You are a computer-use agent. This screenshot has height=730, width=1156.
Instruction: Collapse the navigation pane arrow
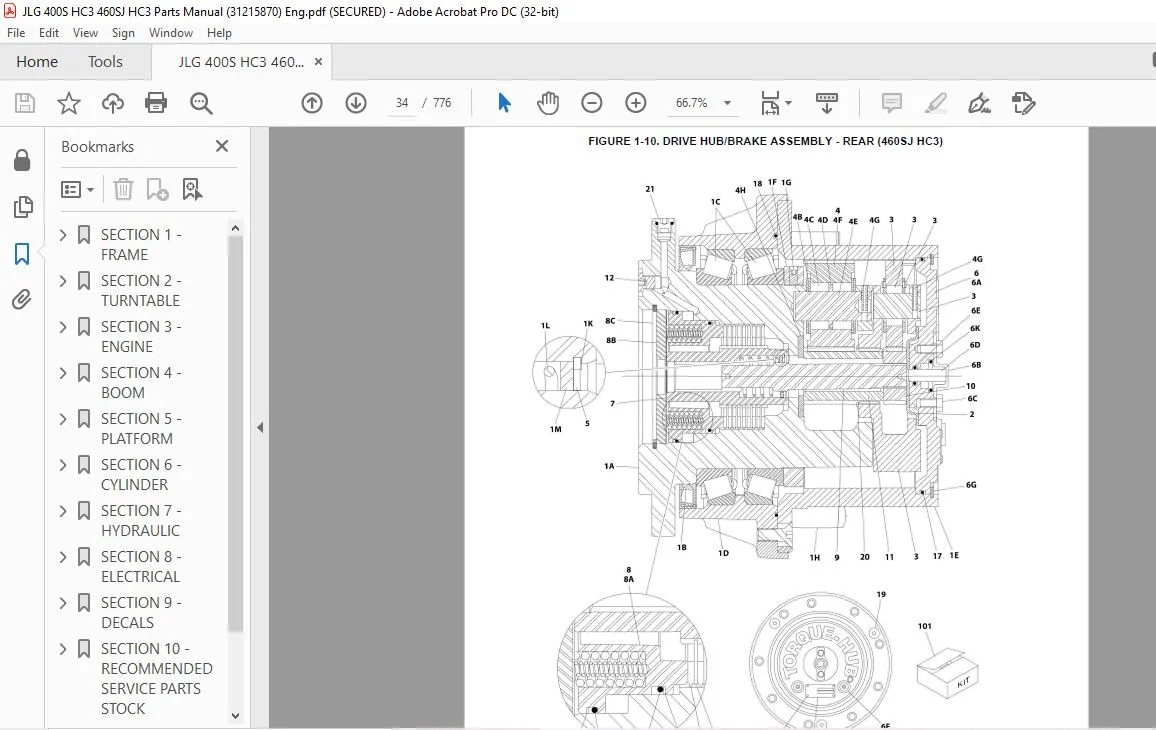click(260, 428)
